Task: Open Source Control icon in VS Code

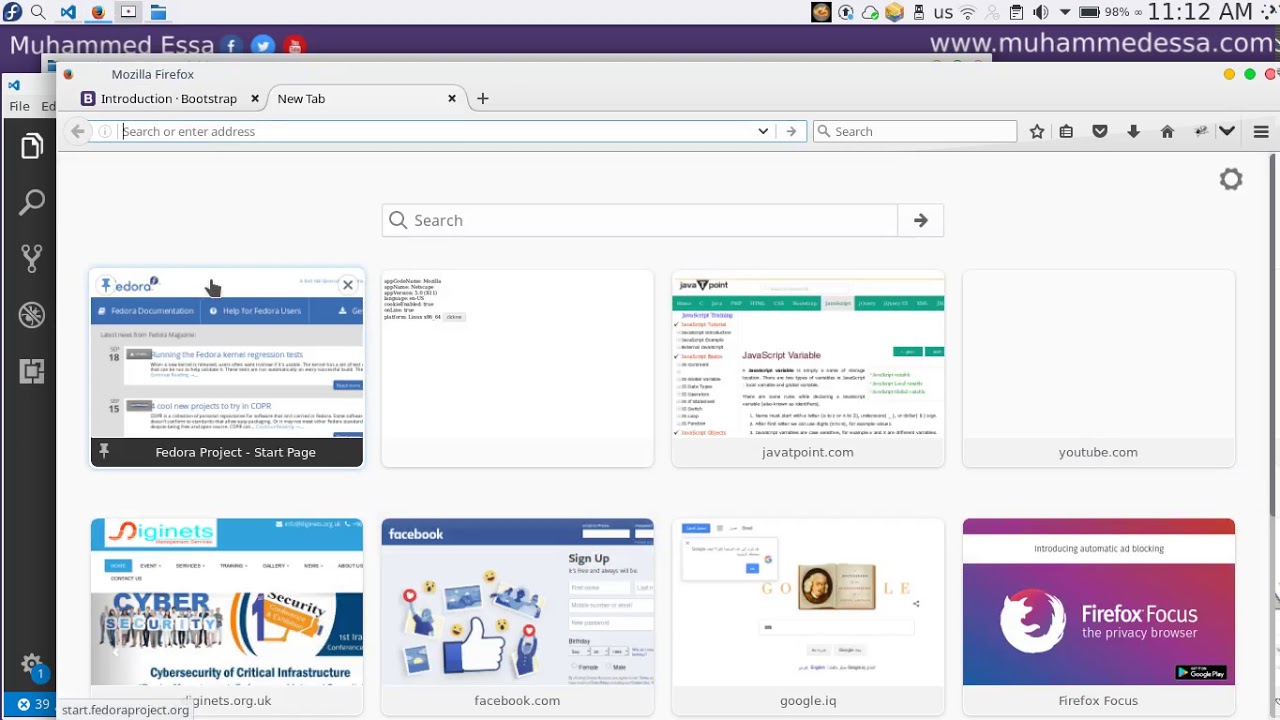Action: point(31,259)
